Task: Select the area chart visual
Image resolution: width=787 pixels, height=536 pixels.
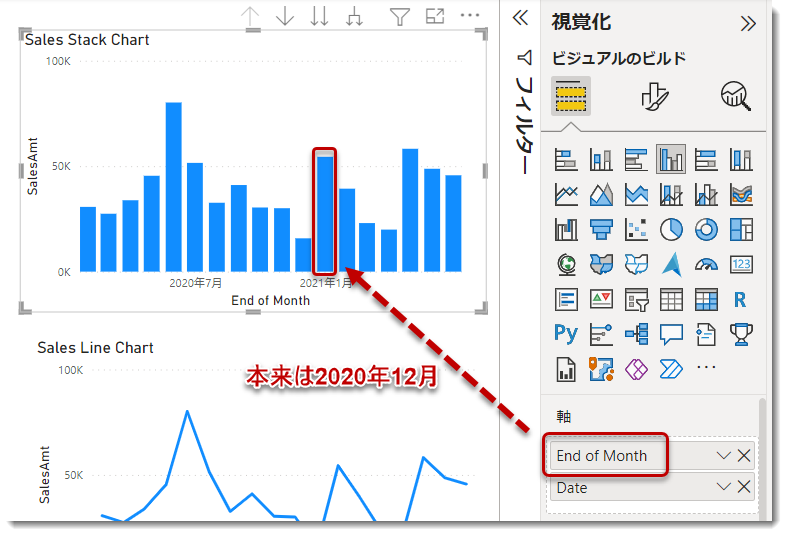Action: click(x=601, y=195)
